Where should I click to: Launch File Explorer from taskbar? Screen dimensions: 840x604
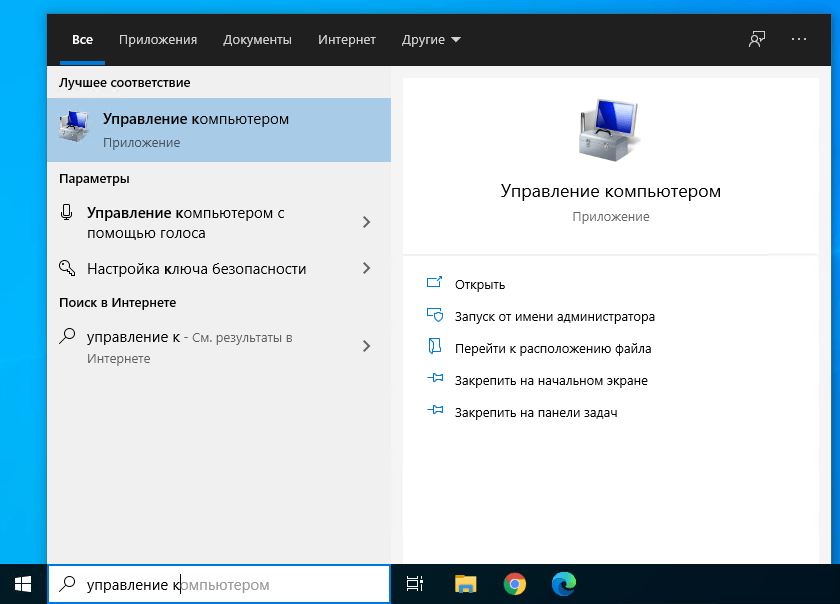pos(465,584)
